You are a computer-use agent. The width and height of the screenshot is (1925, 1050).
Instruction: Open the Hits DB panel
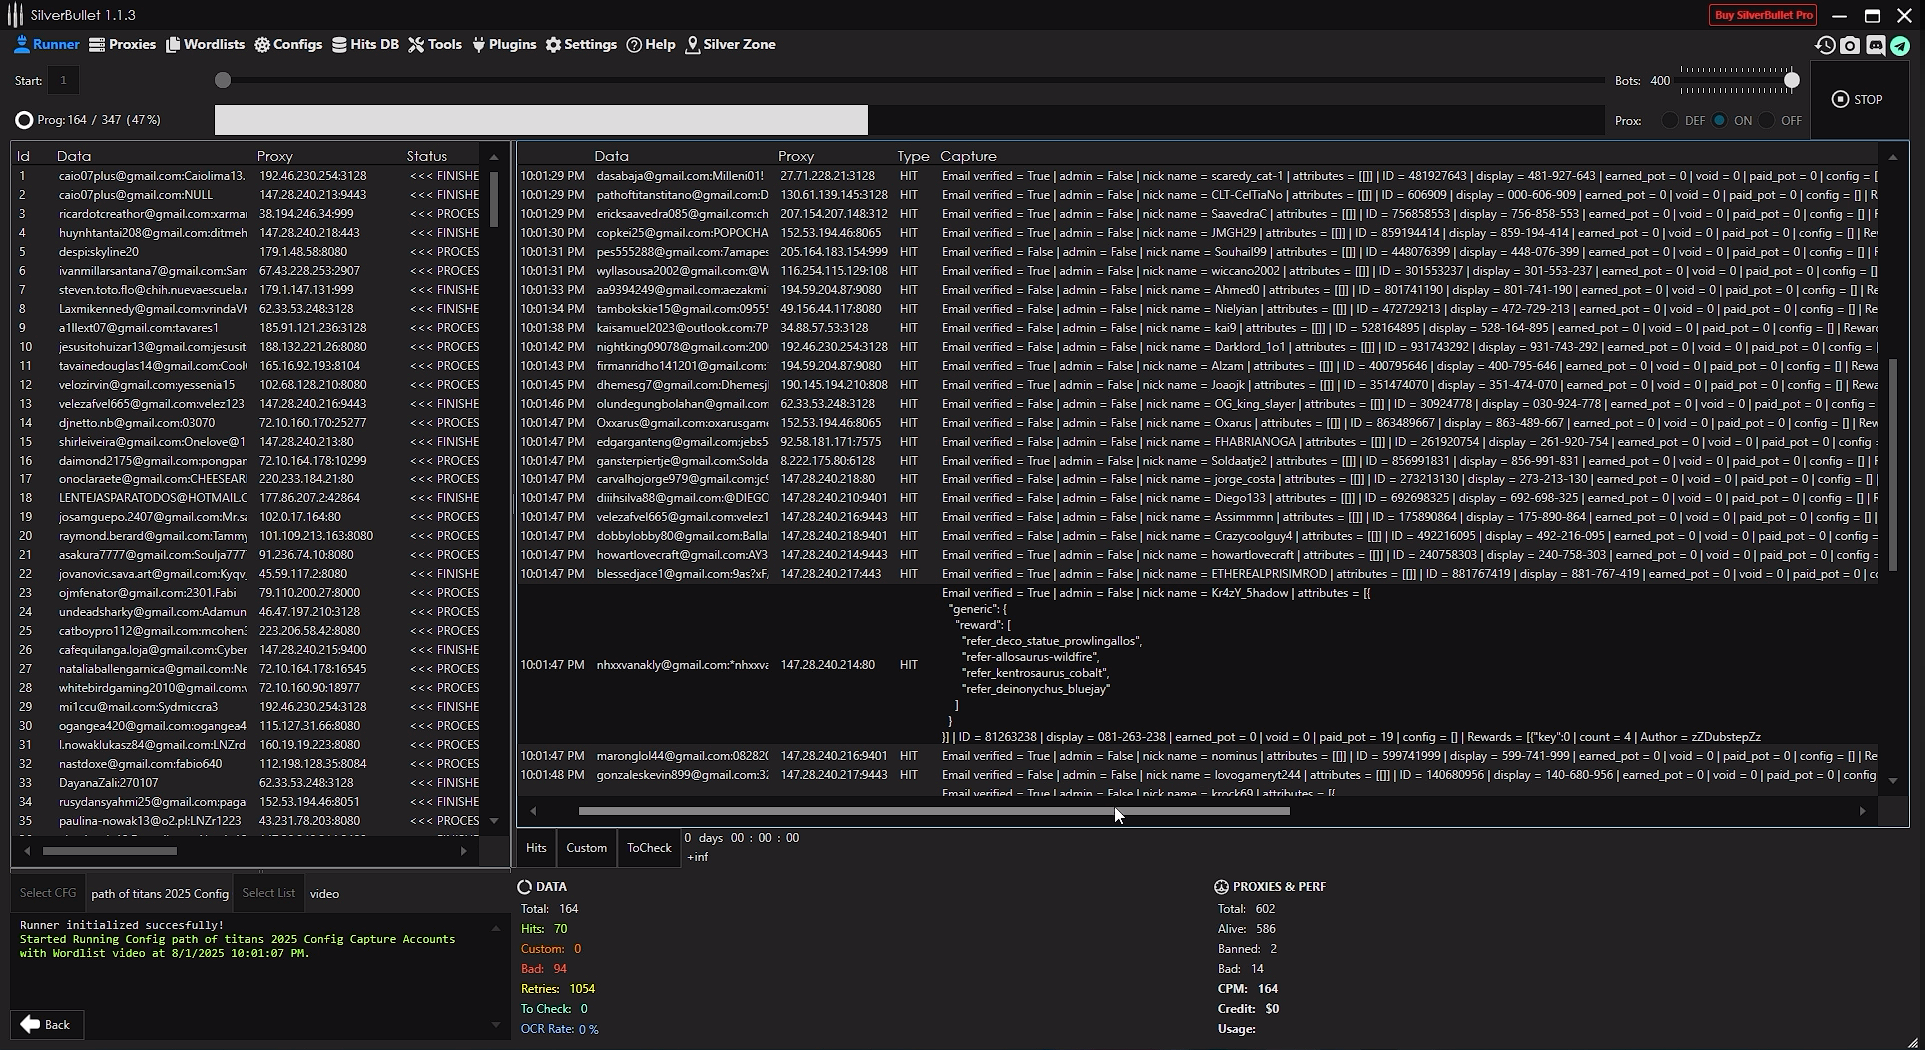pos(365,44)
